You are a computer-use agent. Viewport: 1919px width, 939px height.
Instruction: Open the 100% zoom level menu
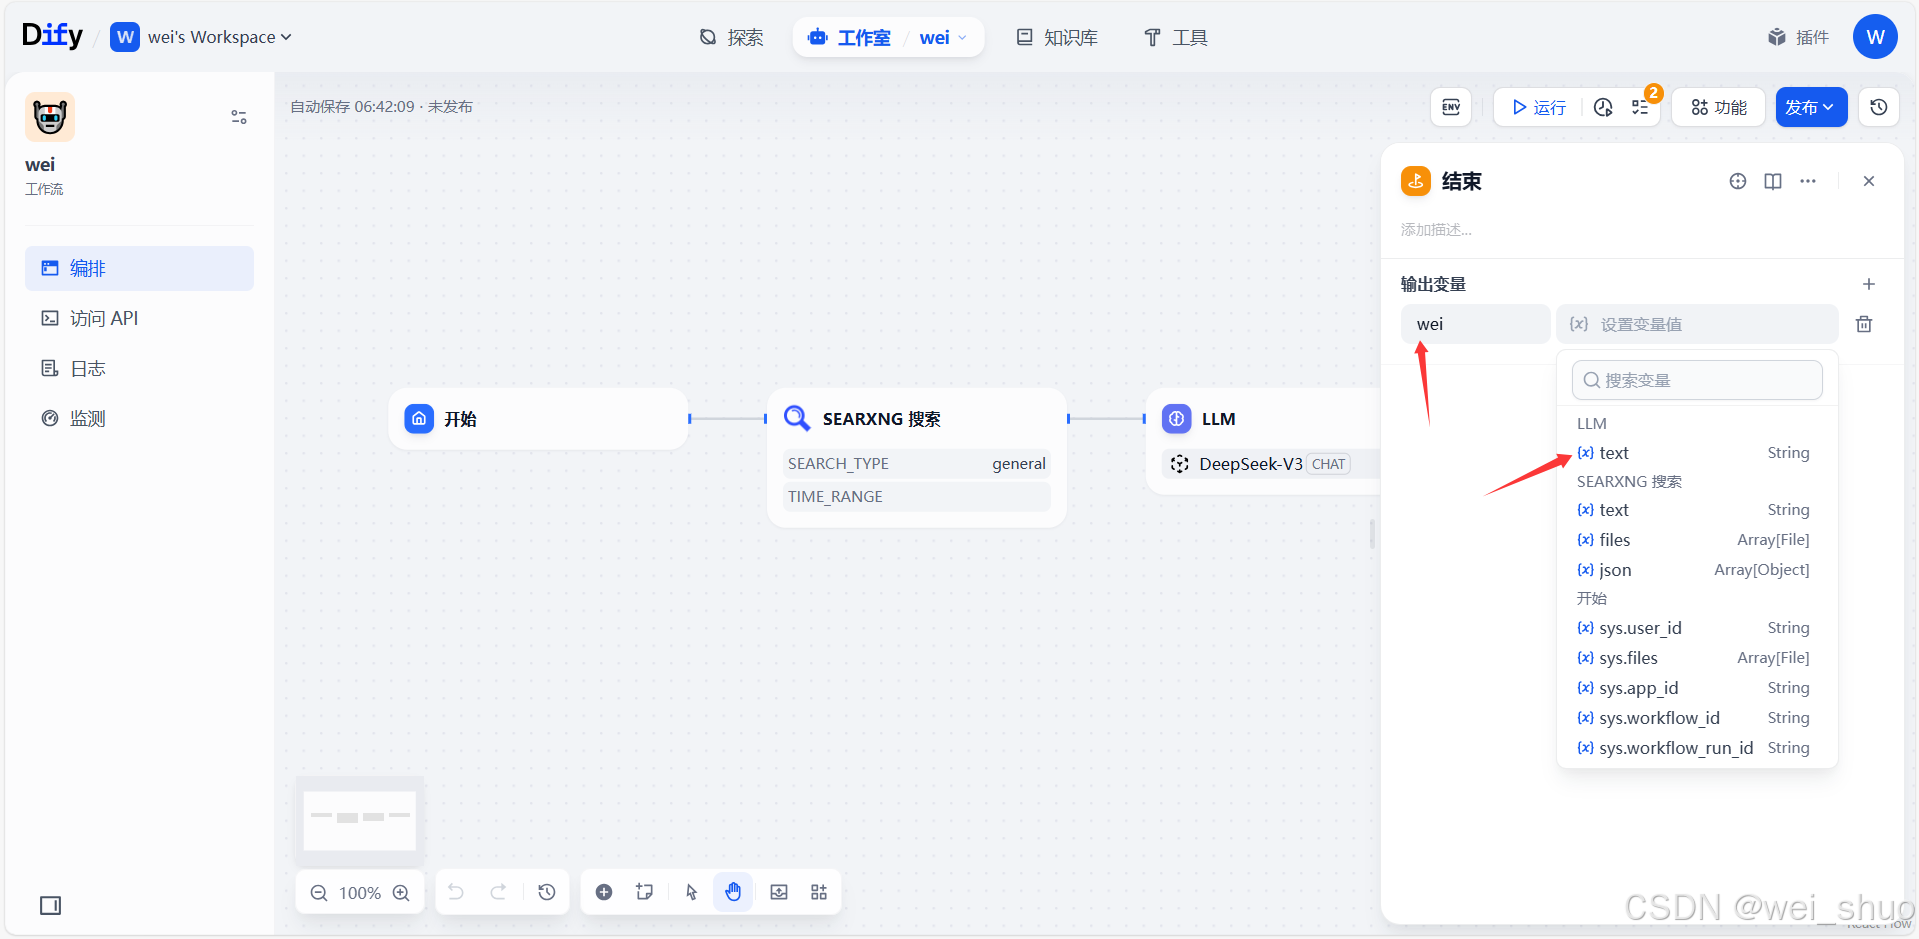coord(360,893)
